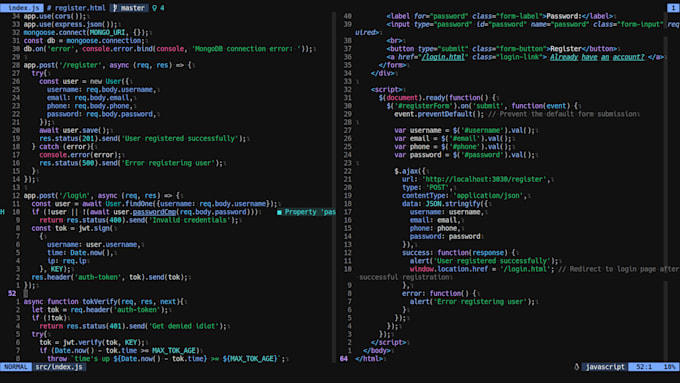Image resolution: width=680 pixels, height=383 pixels.
Task: Click the async function tokVerify line
Action: coord(104,301)
